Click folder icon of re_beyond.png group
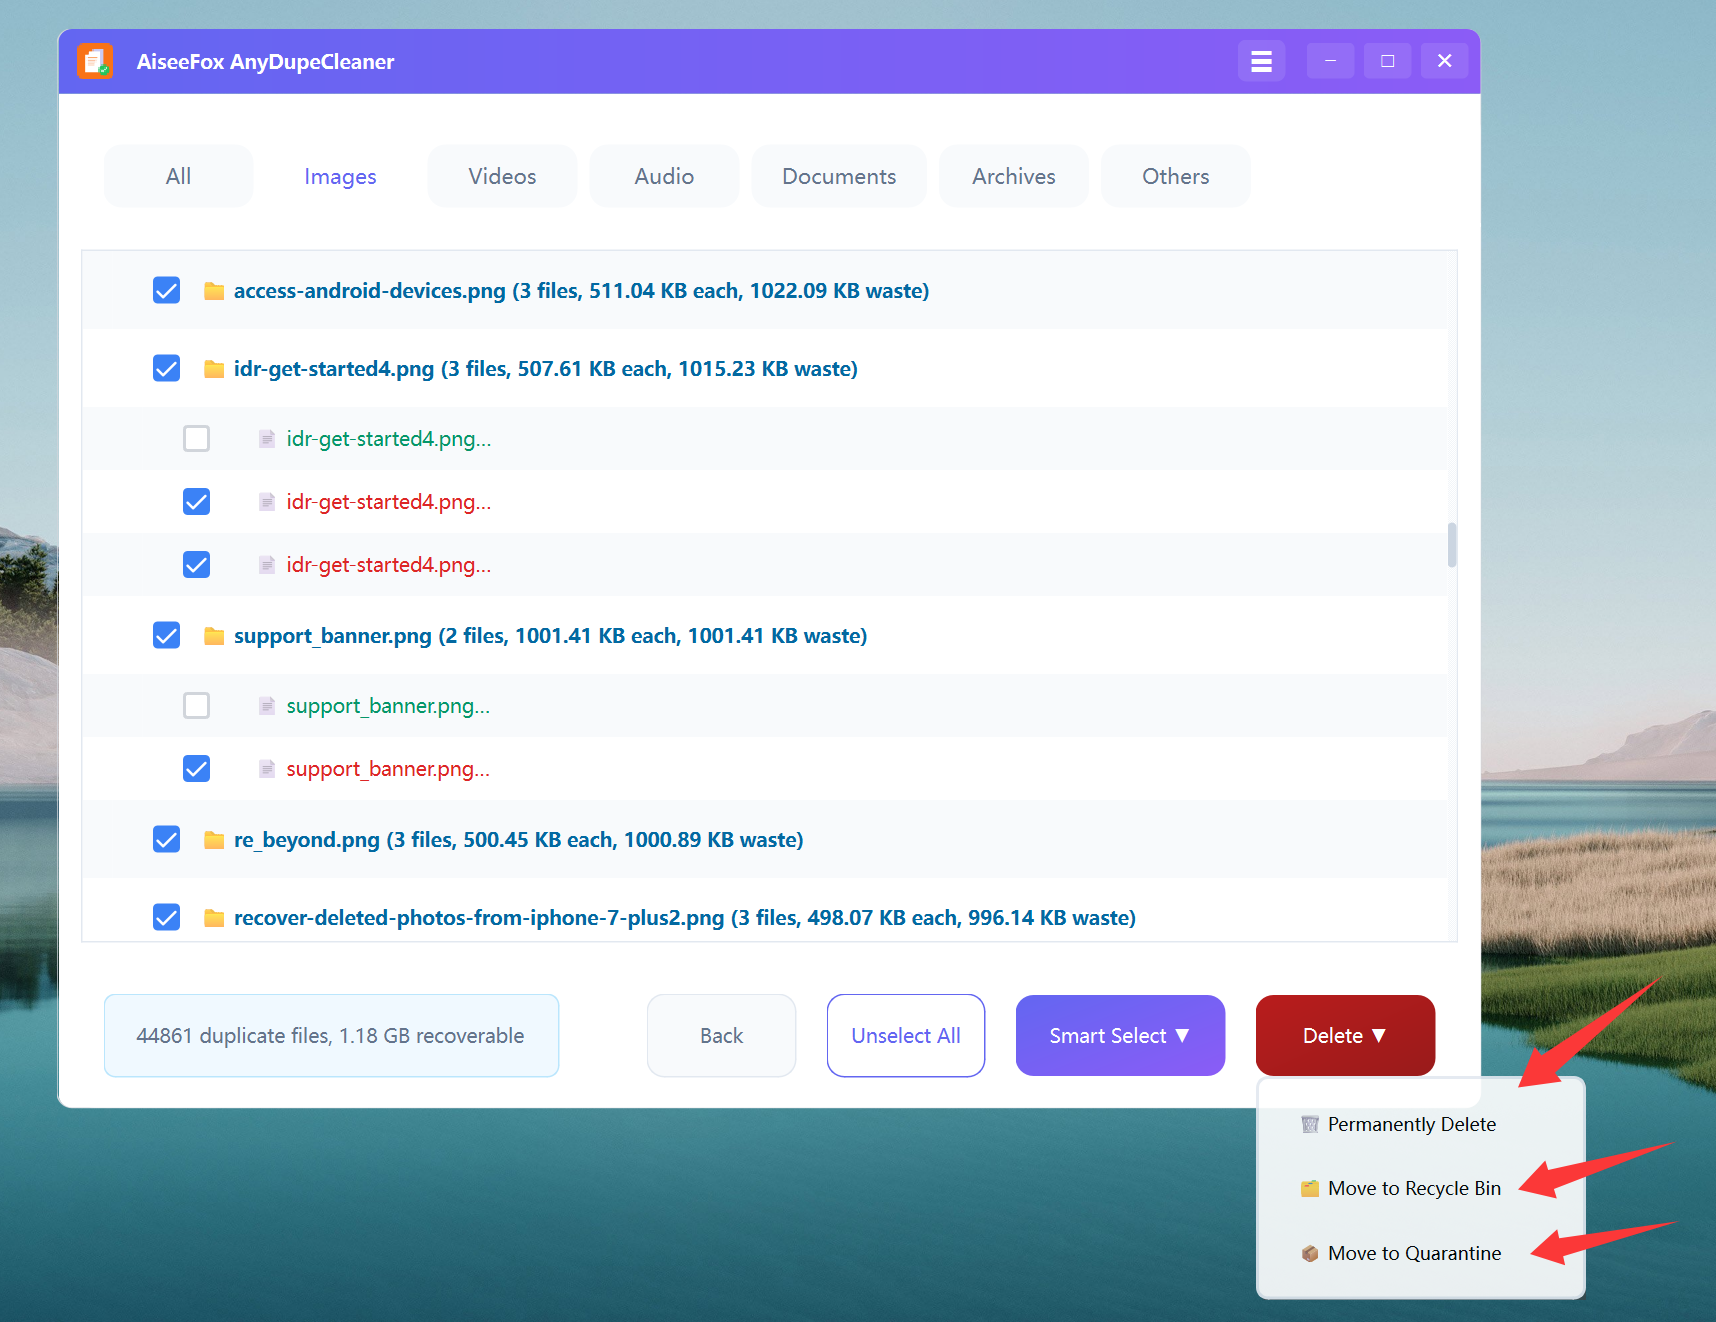The width and height of the screenshot is (1716, 1322). [x=213, y=840]
